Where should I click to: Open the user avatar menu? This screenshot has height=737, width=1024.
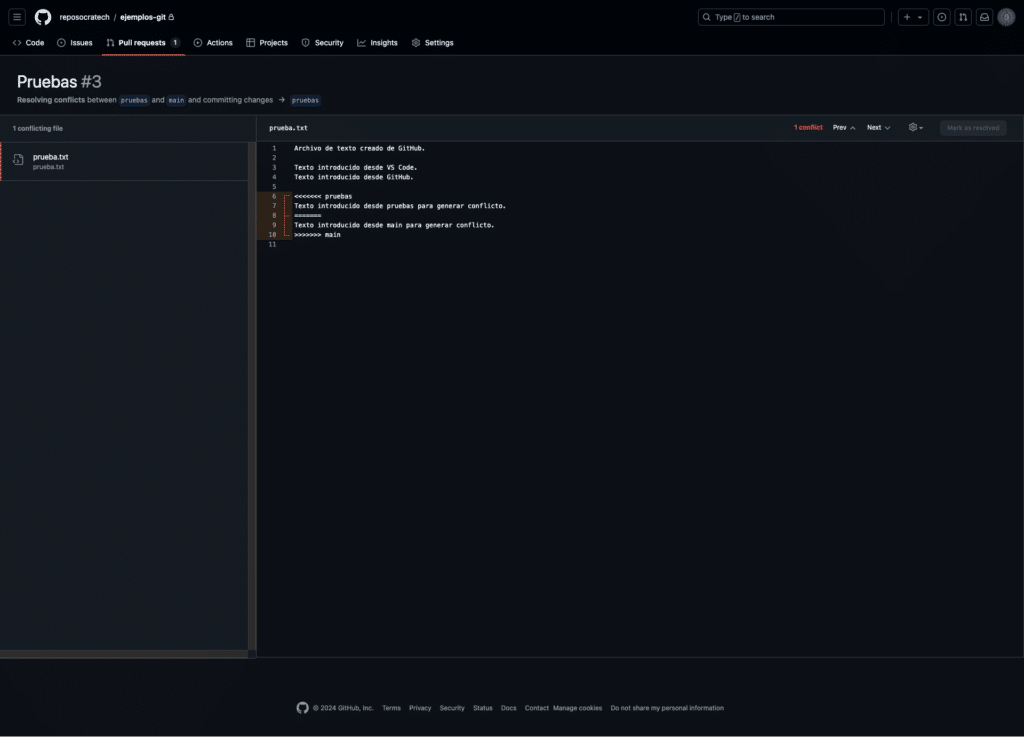[x=1006, y=17]
